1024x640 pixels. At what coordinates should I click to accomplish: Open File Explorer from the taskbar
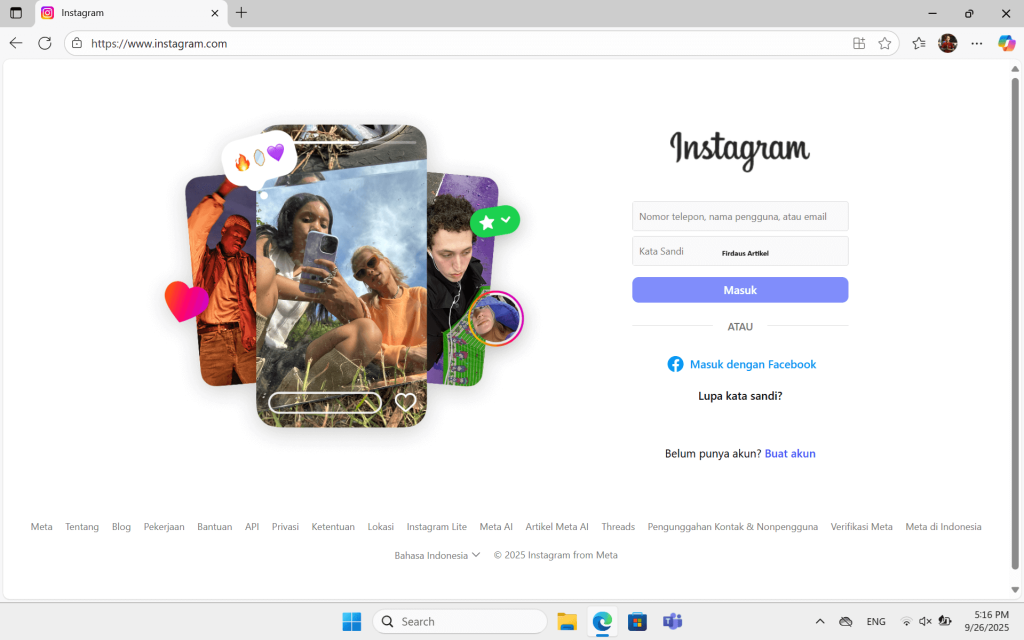[567, 621]
